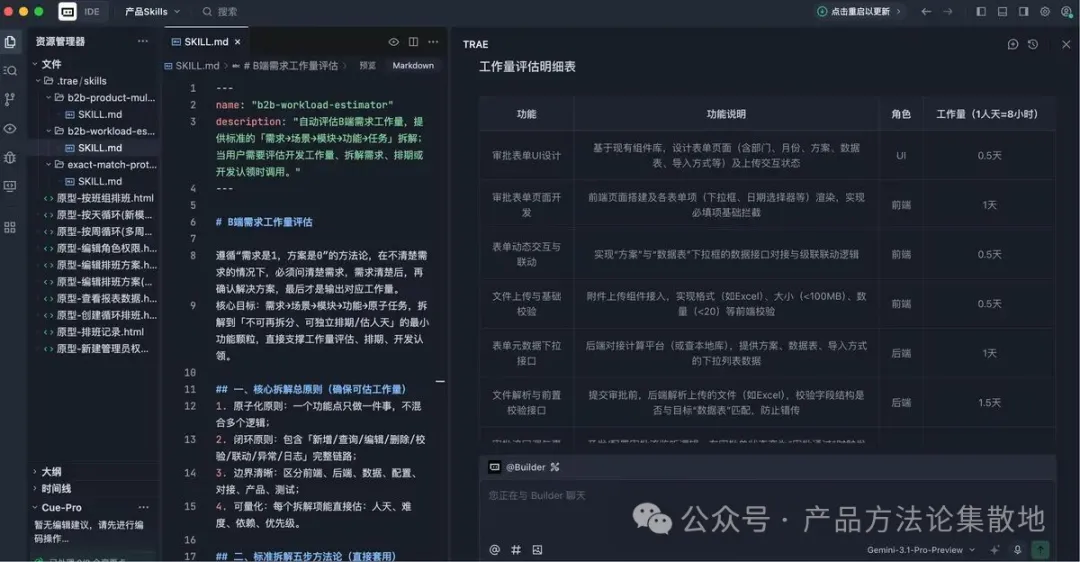The image size is (1080, 562).
Task: Collapse the exact-match-prot... folder
Action: tap(48, 165)
